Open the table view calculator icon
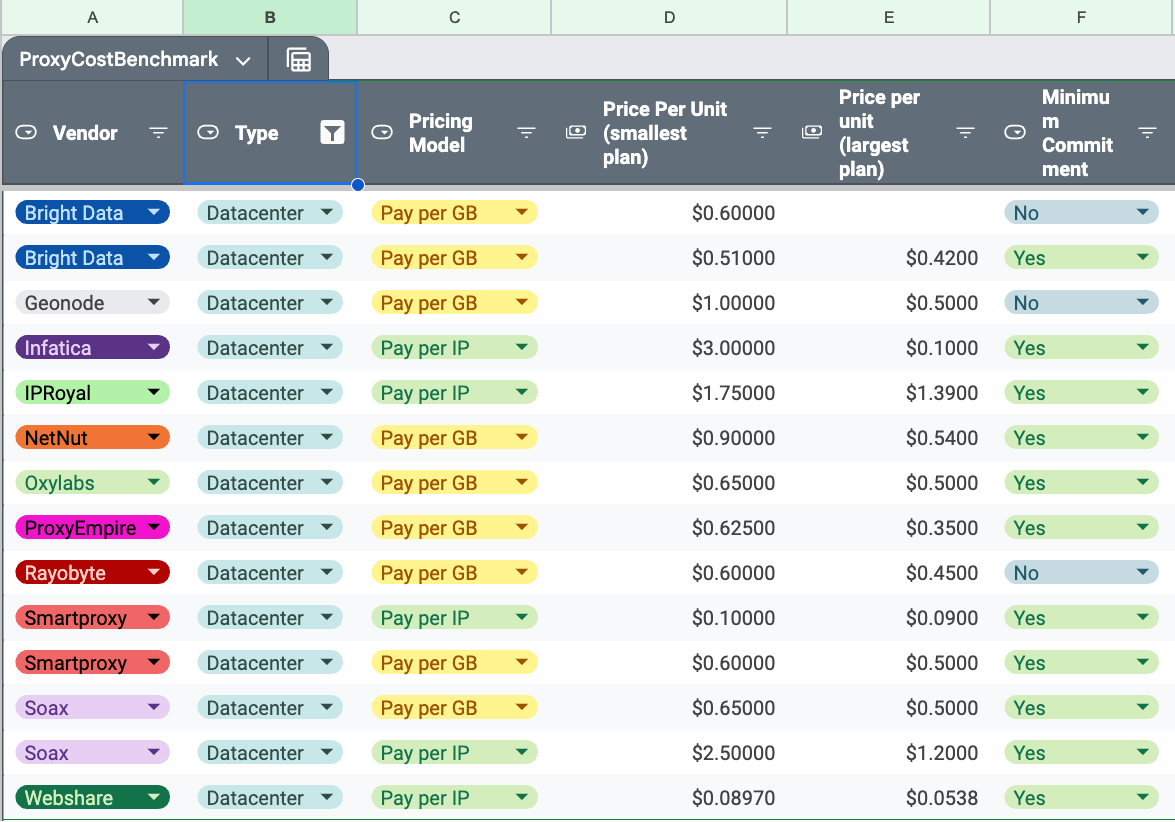Viewport: 1175px width, 822px height. [299, 59]
